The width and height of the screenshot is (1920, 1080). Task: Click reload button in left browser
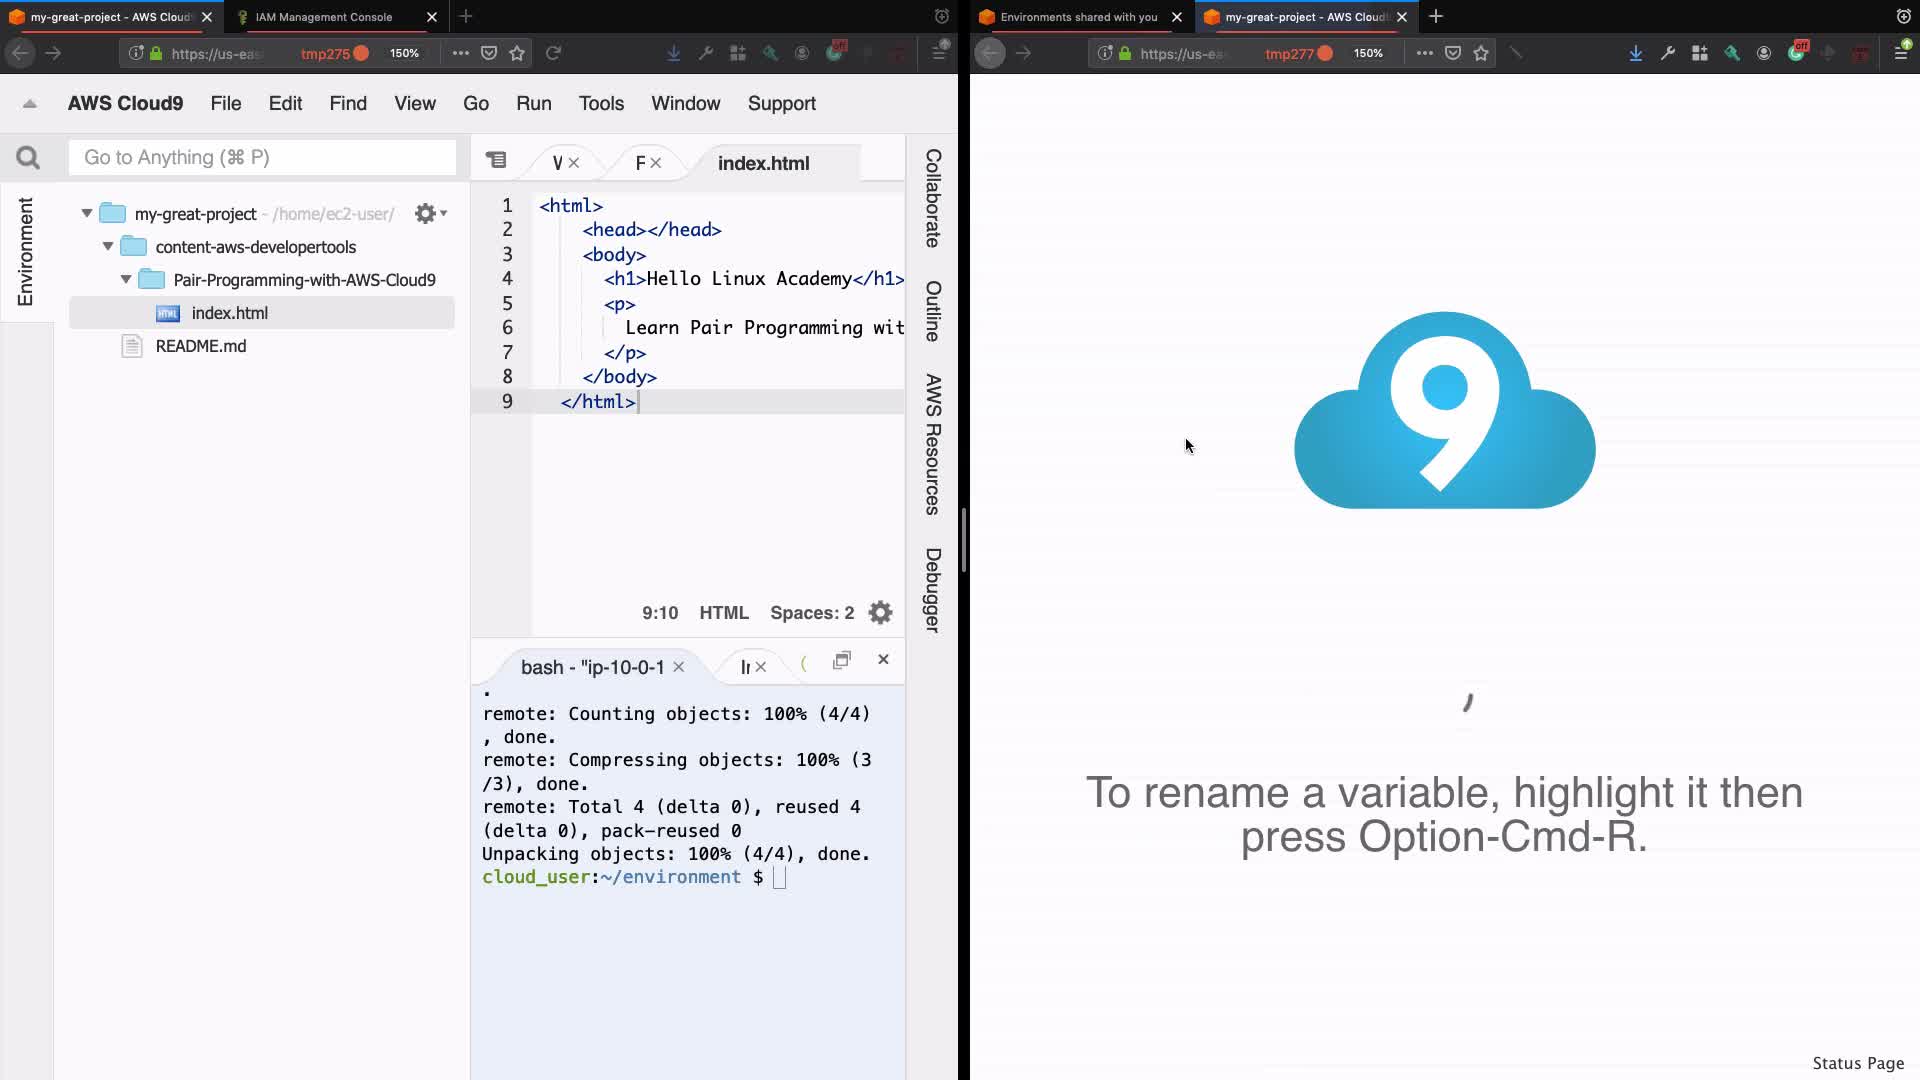point(553,54)
